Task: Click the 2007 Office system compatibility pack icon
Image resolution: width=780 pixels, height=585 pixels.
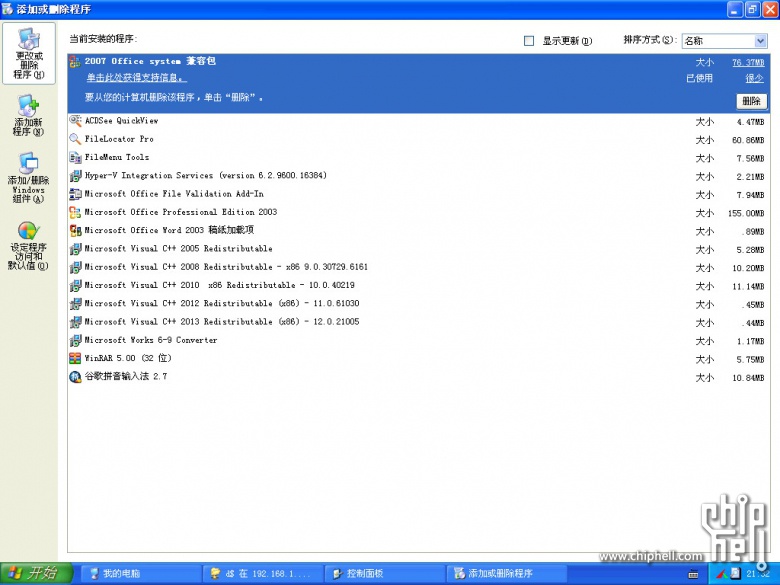Action: [x=75, y=62]
